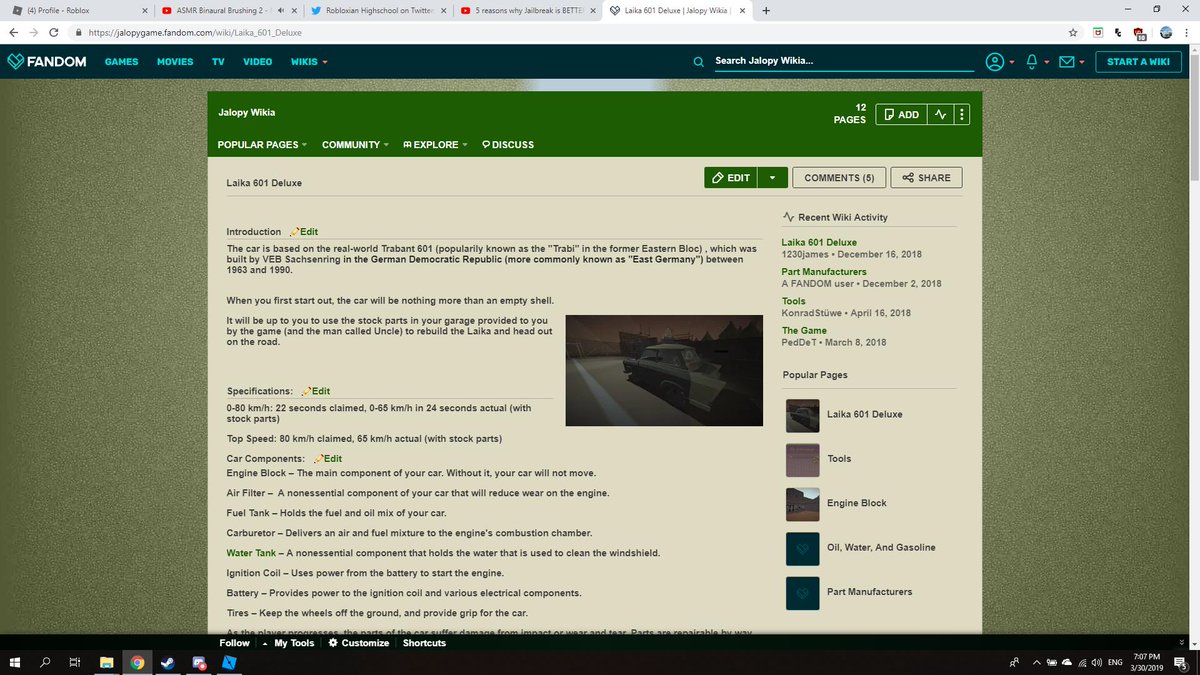Click Customize in the bottom toolbar
The width and height of the screenshot is (1200, 675).
coord(358,643)
